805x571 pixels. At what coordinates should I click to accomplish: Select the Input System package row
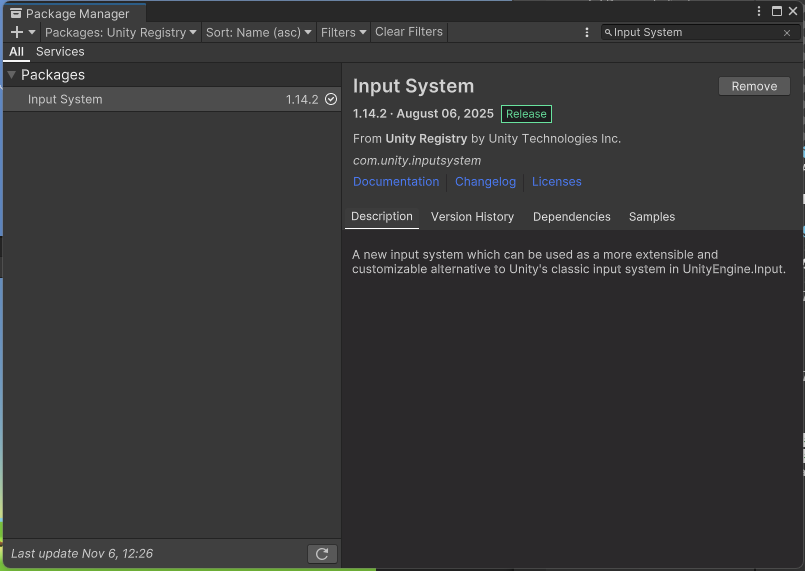point(172,99)
